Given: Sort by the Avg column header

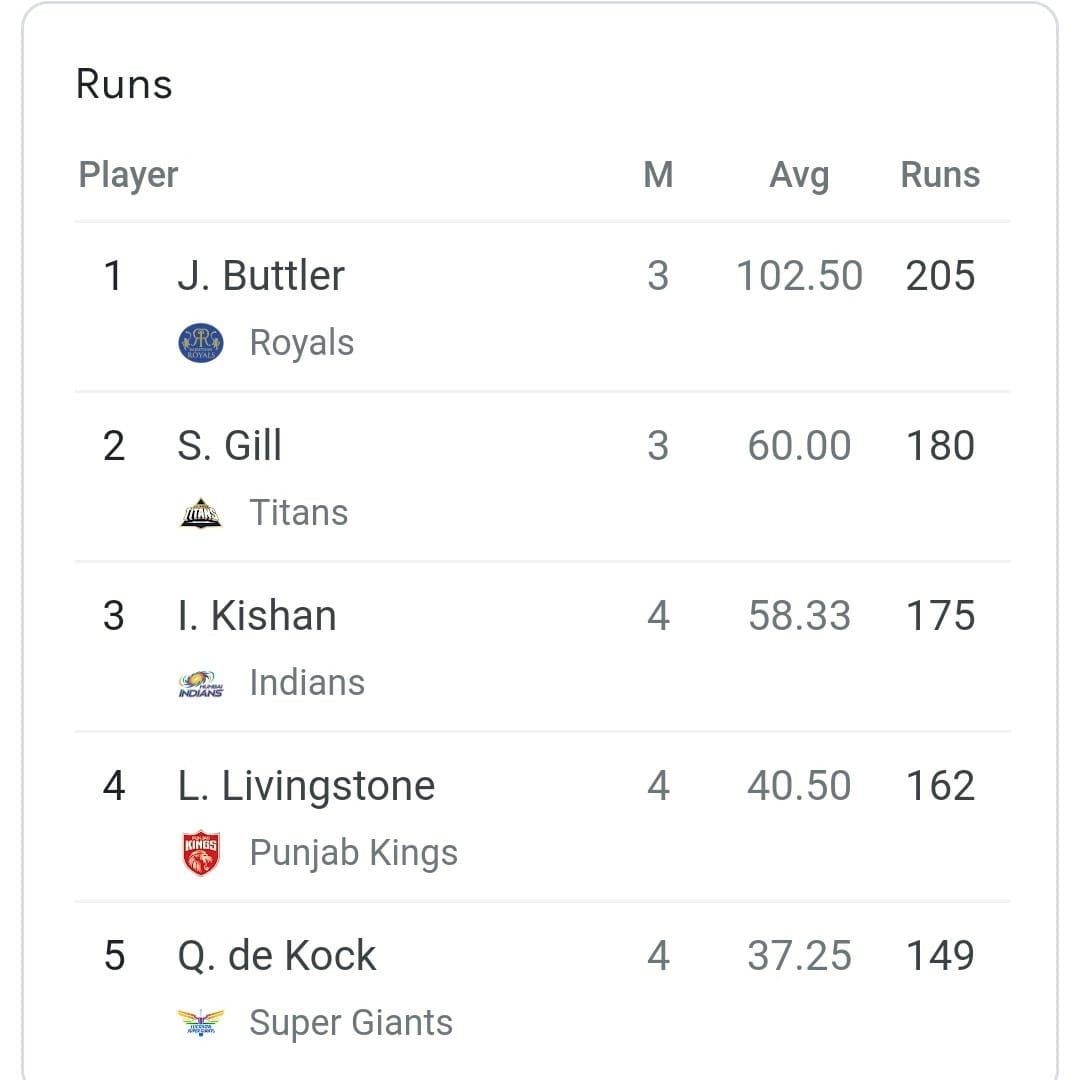Looking at the screenshot, I should tap(799, 174).
